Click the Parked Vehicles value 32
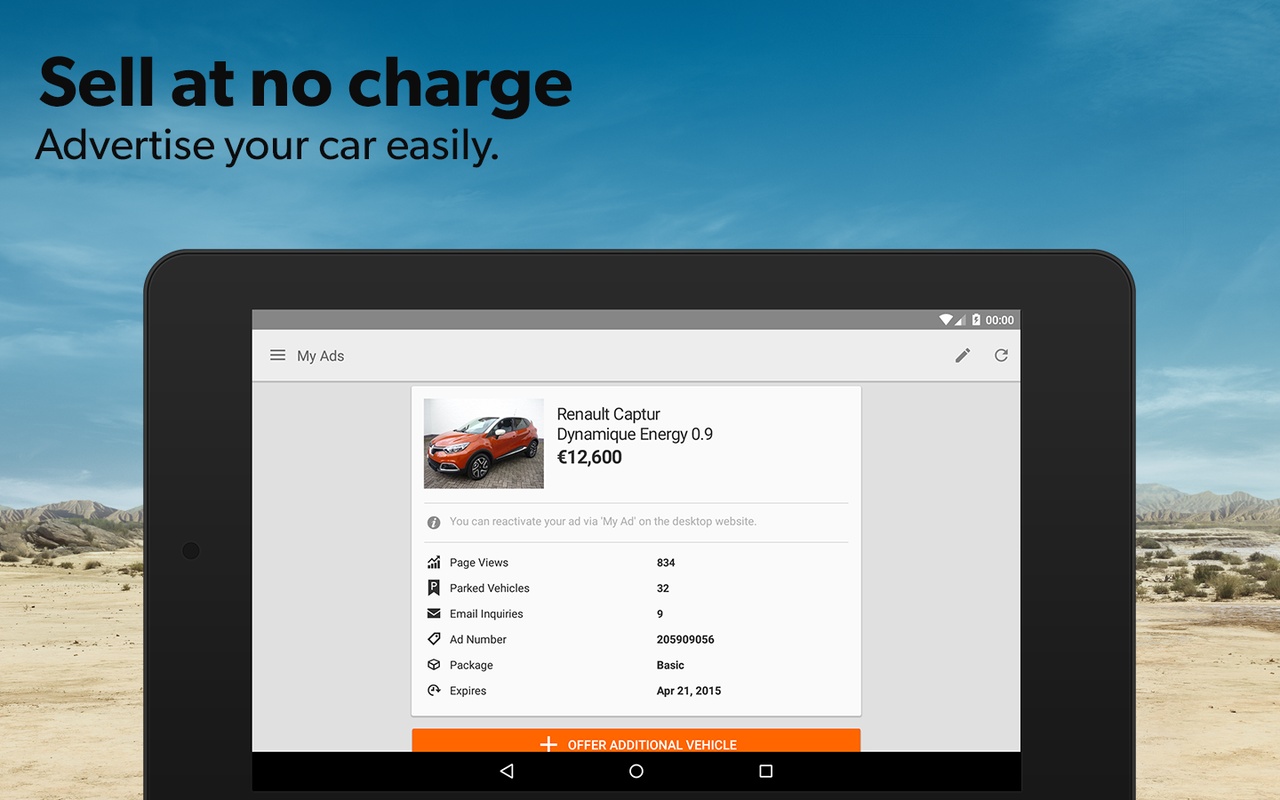Image resolution: width=1280 pixels, height=800 pixels. (x=663, y=588)
